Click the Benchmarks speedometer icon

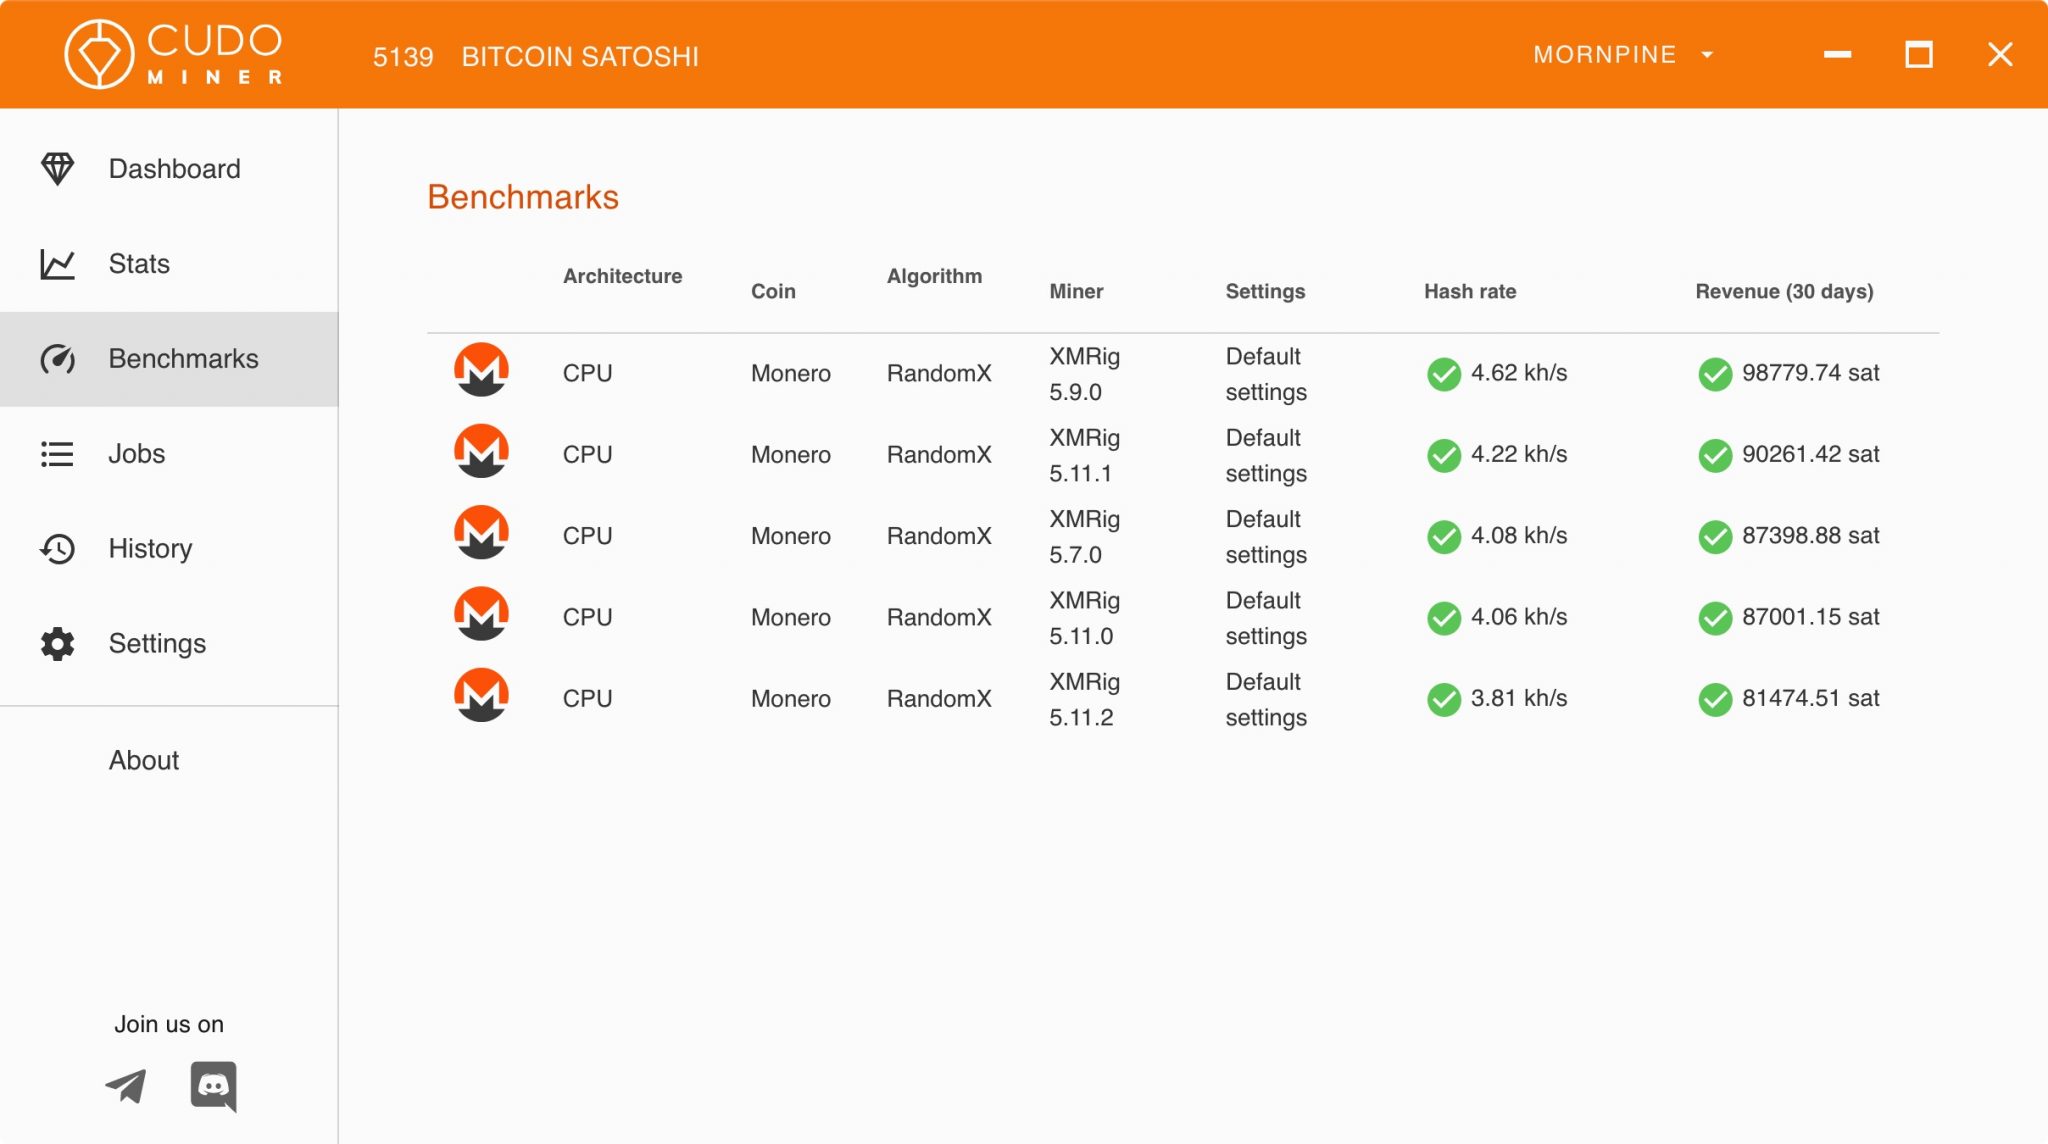tap(57, 358)
